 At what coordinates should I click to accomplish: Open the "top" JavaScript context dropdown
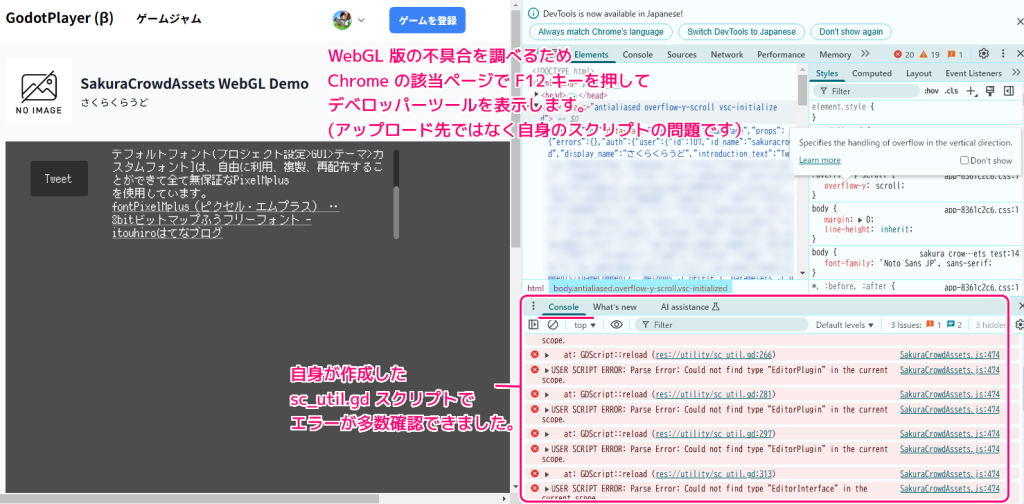(584, 325)
